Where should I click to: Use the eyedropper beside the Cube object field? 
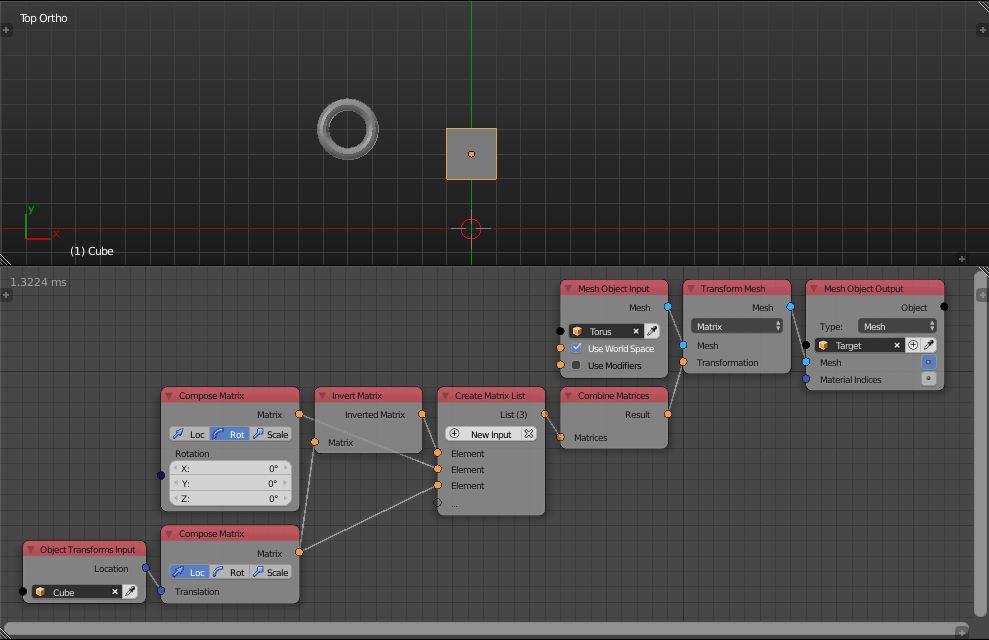tap(131, 591)
